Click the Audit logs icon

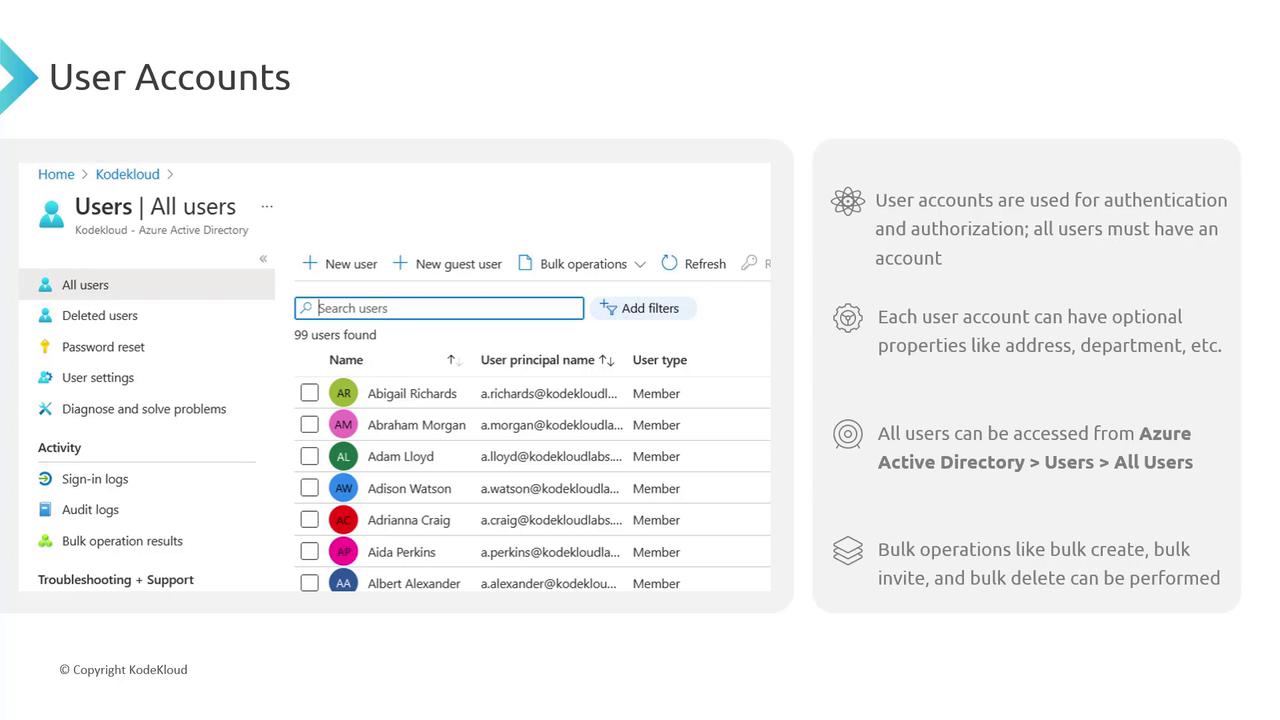(x=45, y=510)
